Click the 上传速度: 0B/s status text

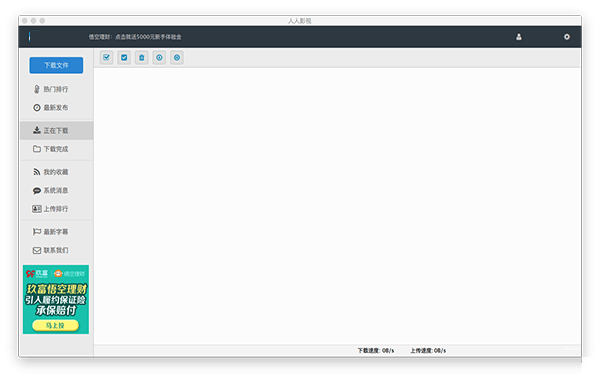(x=428, y=351)
